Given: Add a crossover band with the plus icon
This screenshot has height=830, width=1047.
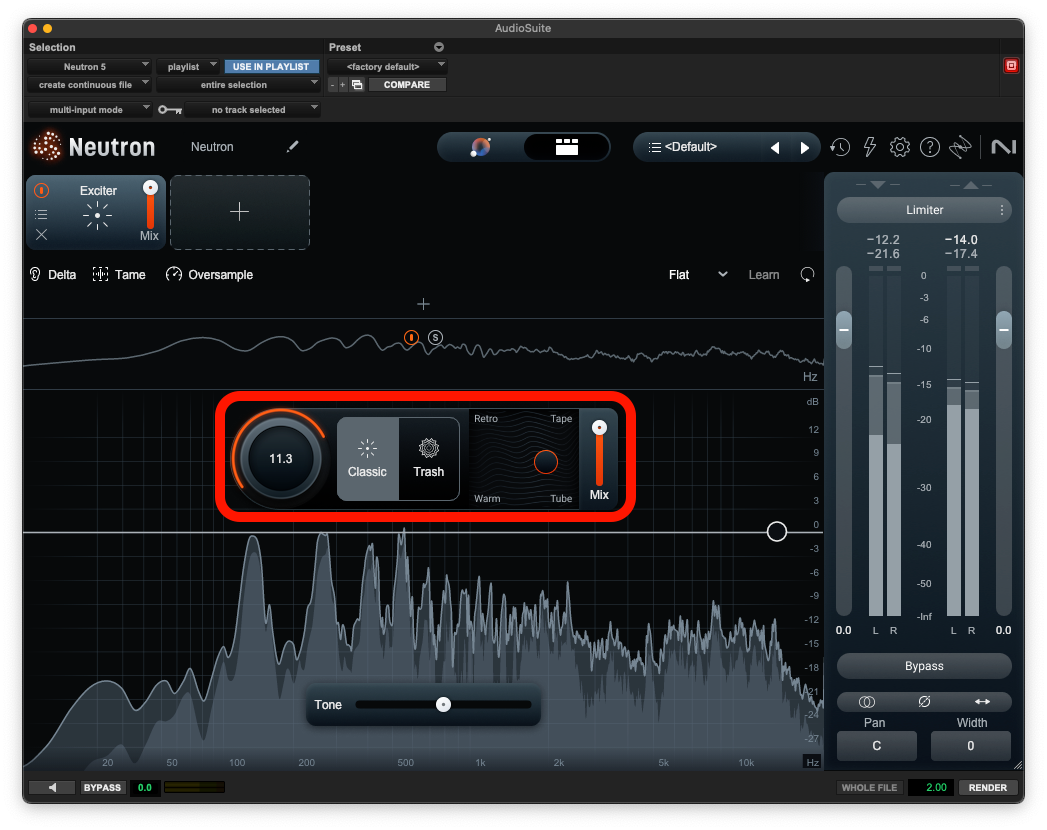Looking at the screenshot, I should point(423,304).
